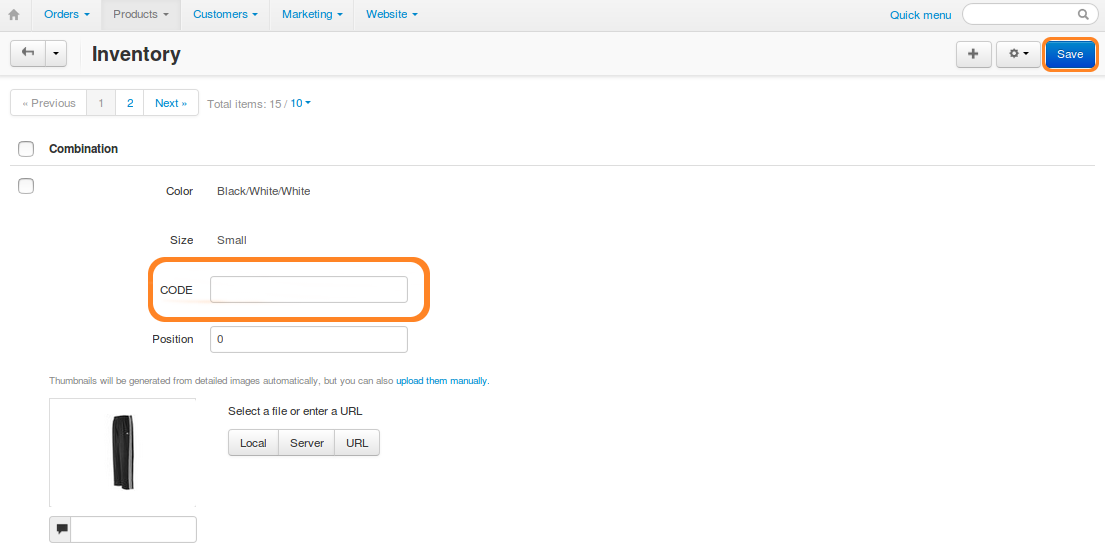The height and width of the screenshot is (550, 1105).
Task: Open the Orders menu
Action: pyautogui.click(x=67, y=14)
